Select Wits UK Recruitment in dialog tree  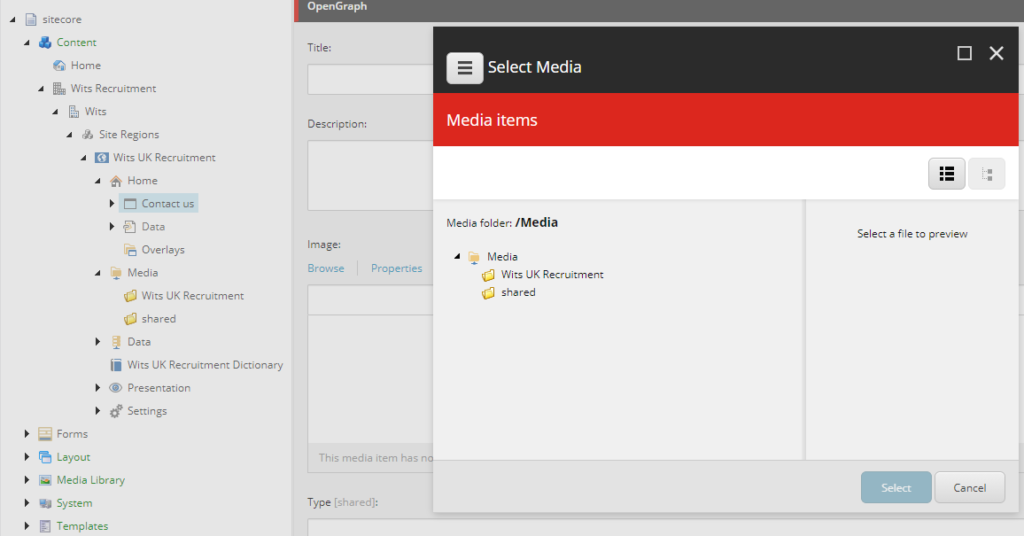552,275
